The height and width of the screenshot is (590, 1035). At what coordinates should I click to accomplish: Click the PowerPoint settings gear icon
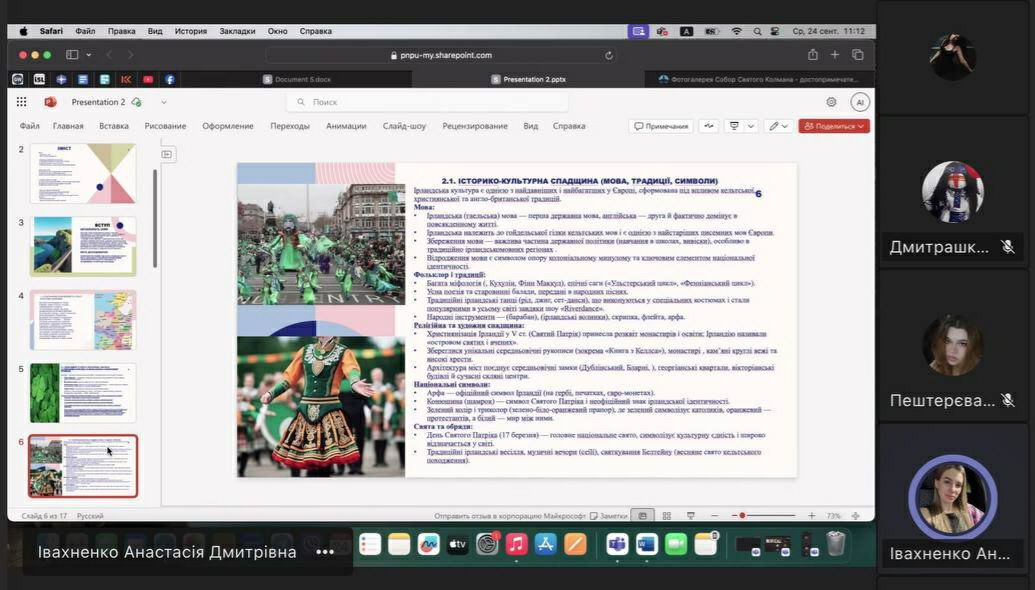coord(831,102)
